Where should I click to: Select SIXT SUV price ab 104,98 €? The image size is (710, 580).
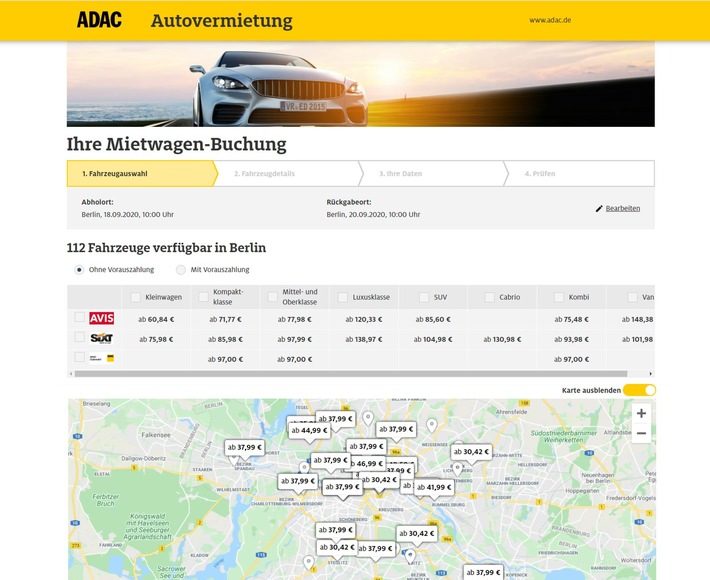coord(433,339)
